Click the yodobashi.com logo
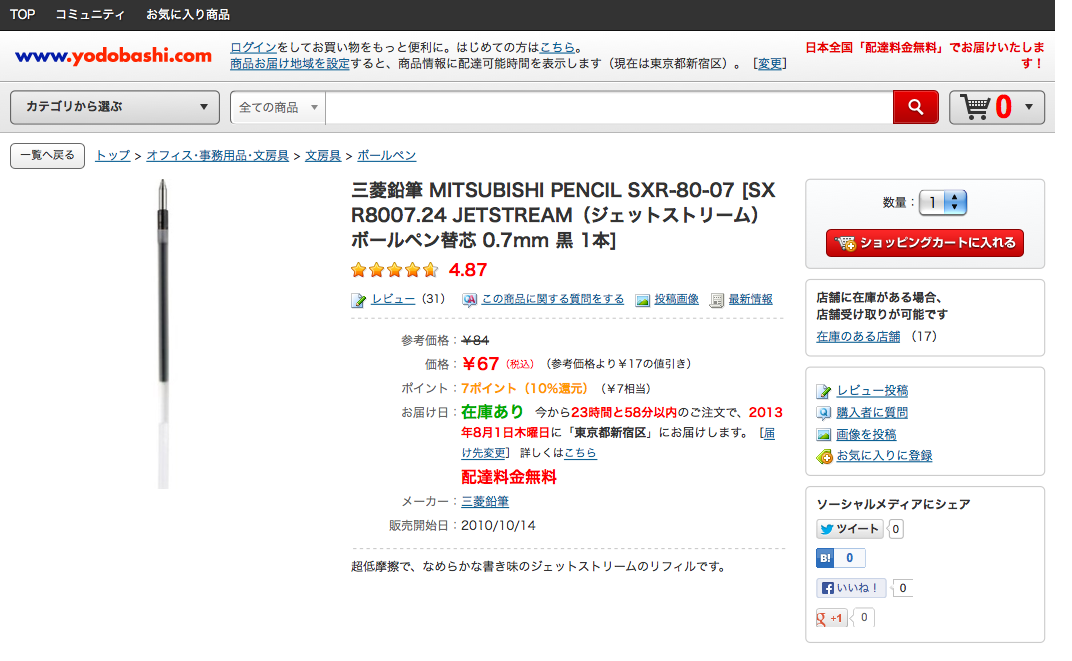 point(113,56)
